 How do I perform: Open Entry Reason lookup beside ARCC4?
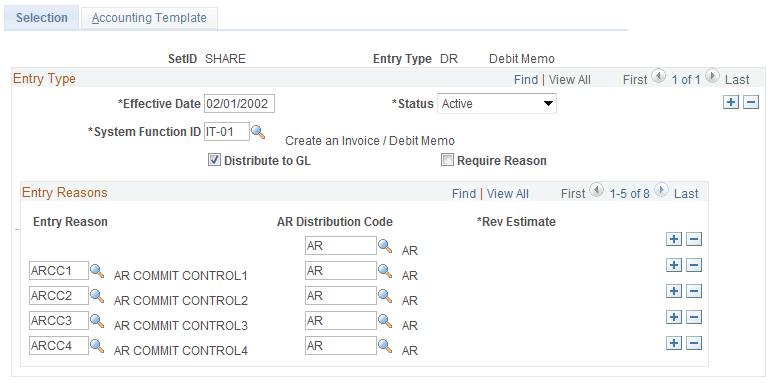(97, 346)
